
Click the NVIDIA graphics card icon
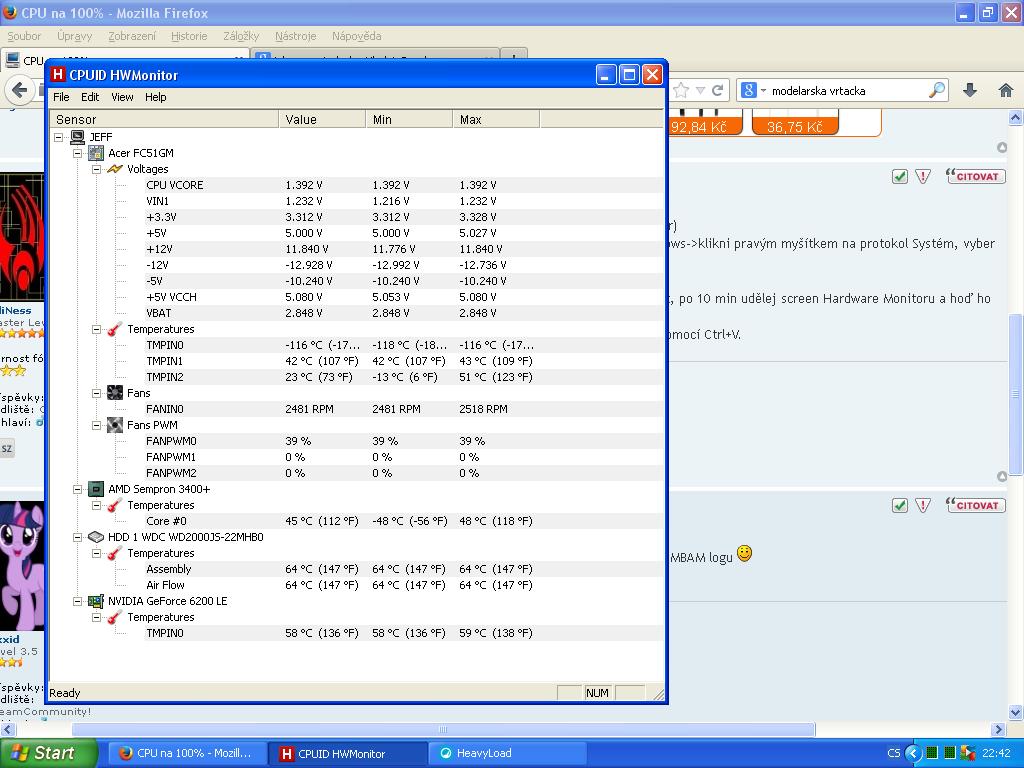(x=96, y=601)
